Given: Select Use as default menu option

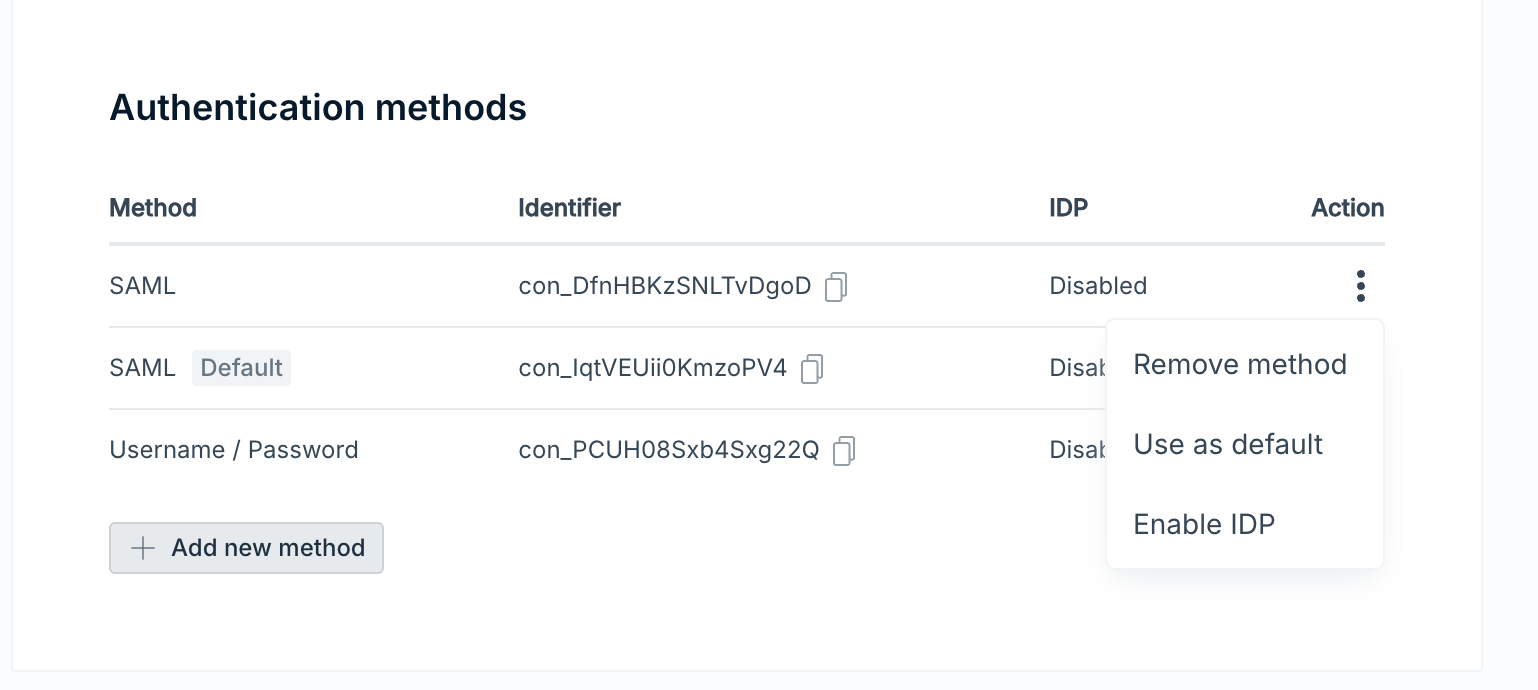Looking at the screenshot, I should [x=1228, y=444].
